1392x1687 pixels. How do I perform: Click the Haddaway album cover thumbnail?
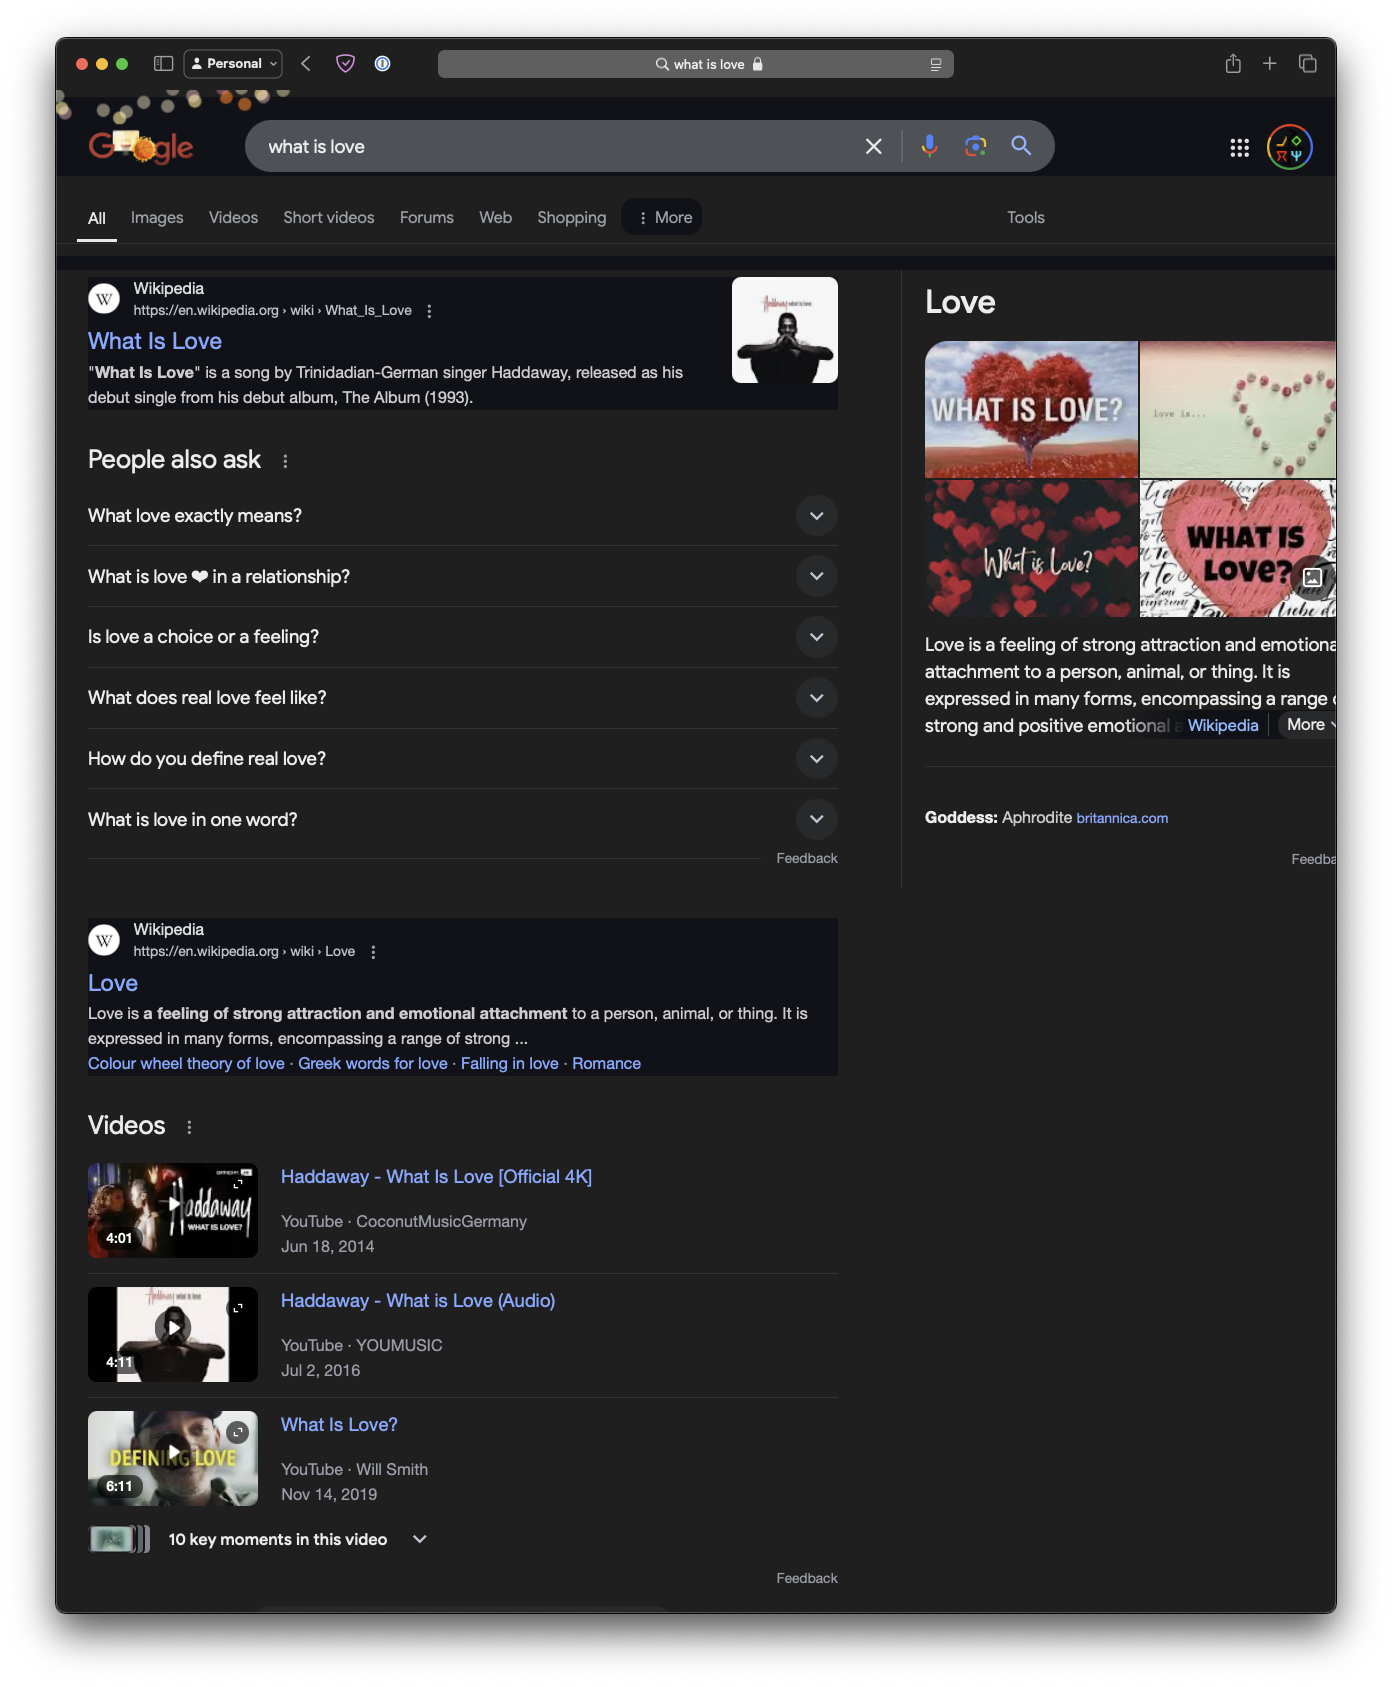click(785, 330)
